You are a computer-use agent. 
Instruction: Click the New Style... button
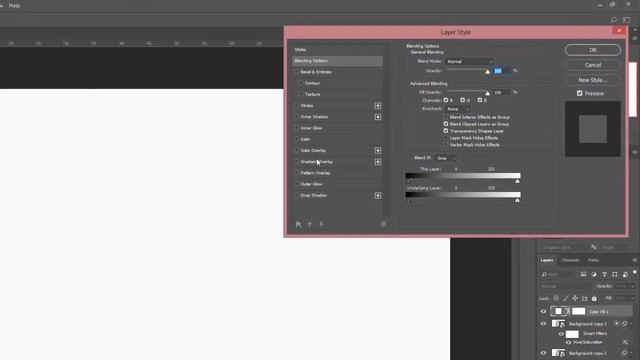pyautogui.click(x=593, y=80)
